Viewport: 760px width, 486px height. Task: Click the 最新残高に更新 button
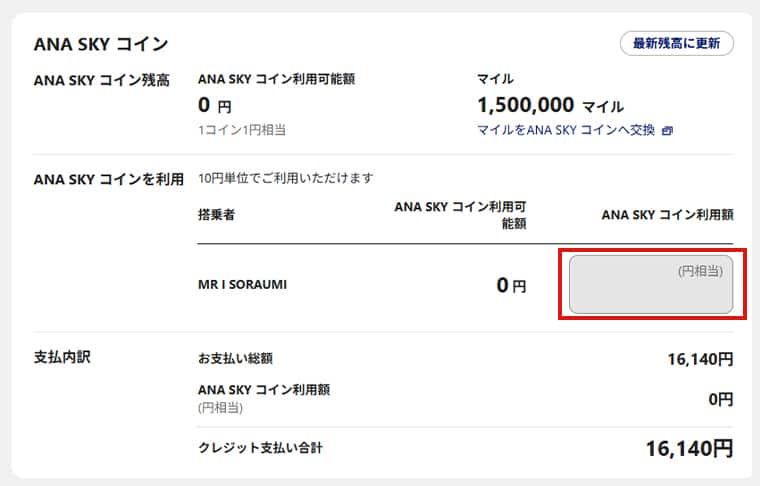(677, 43)
